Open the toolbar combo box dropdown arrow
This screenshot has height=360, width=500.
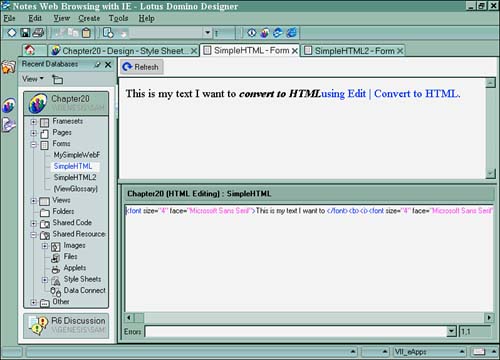point(207,33)
